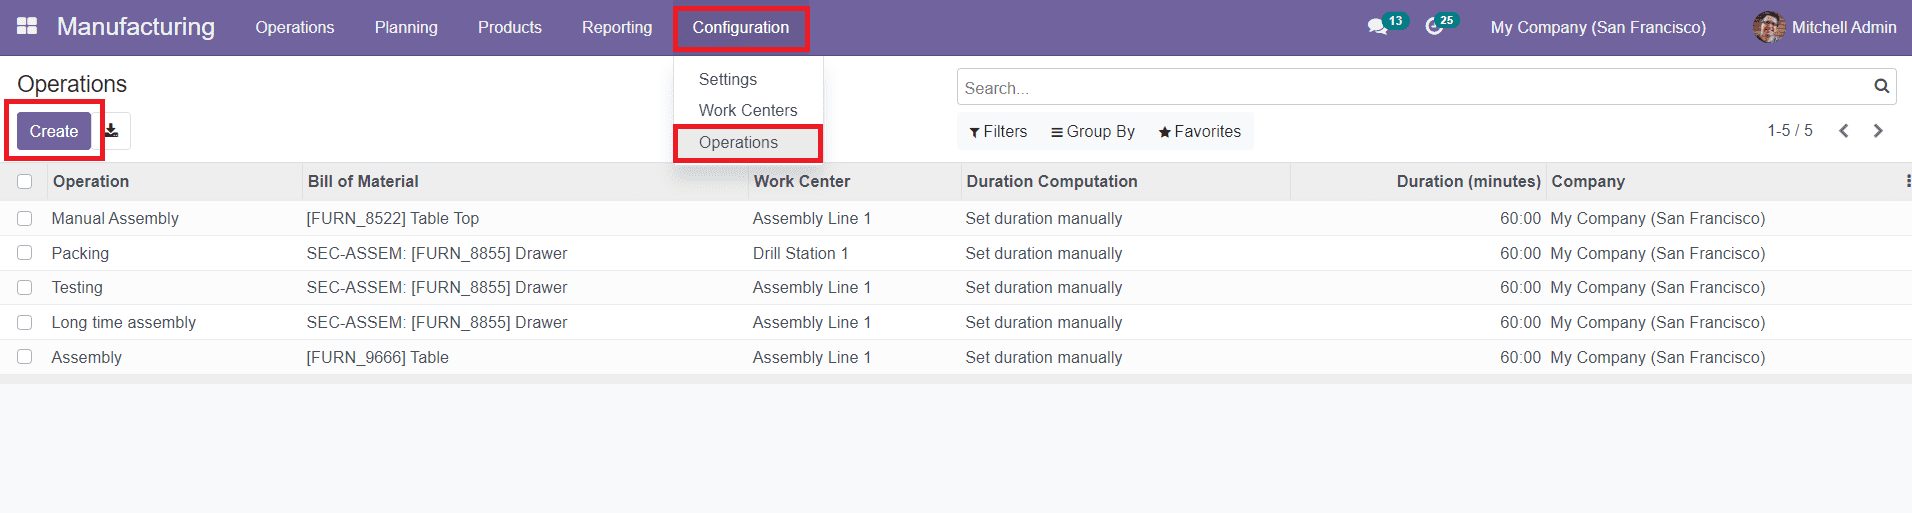Focus the Search input field
The image size is (1912, 513).
[x=1410, y=88]
